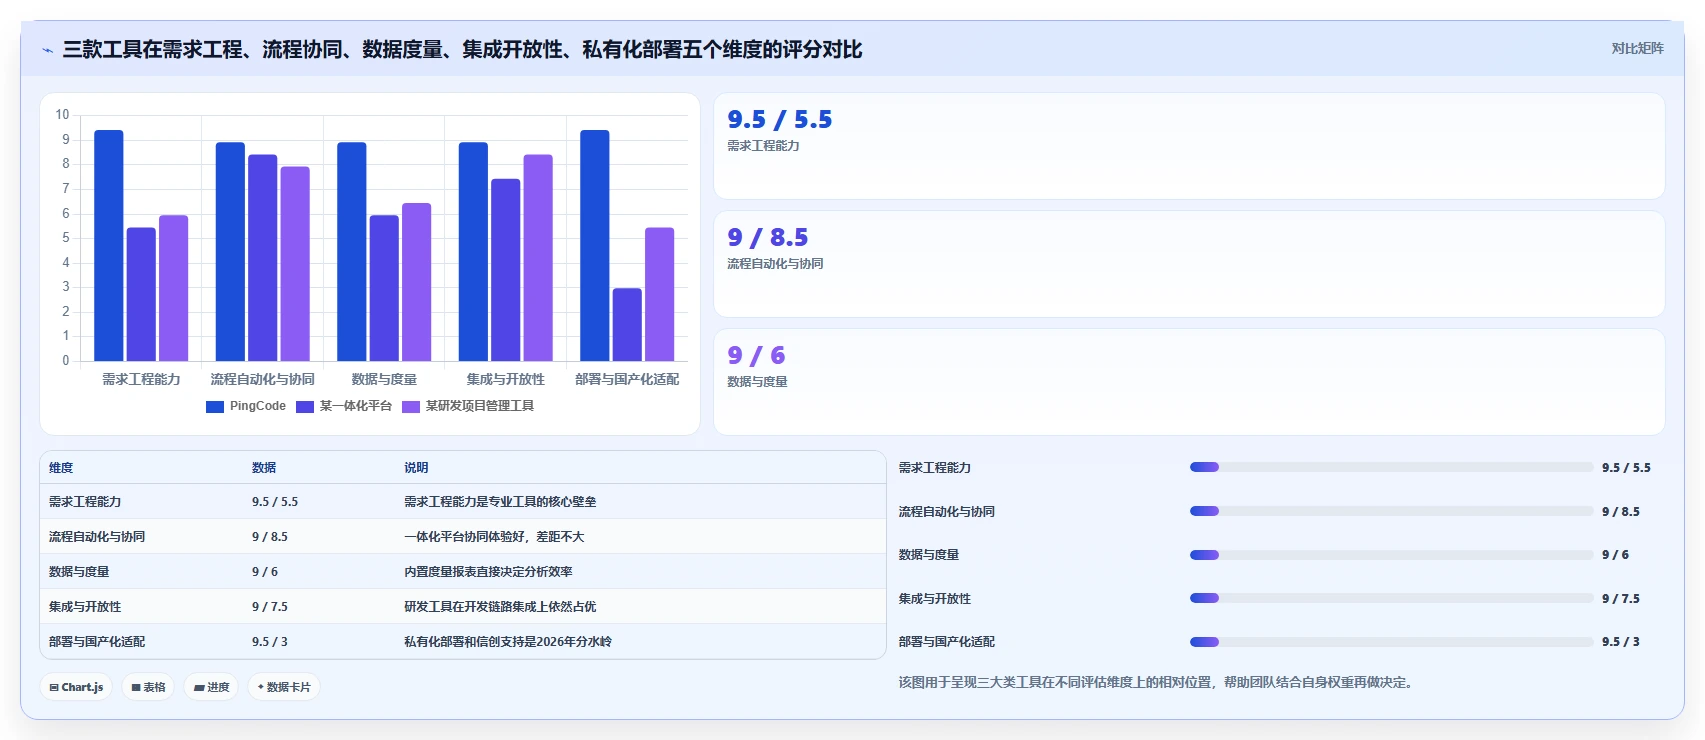This screenshot has width=1705, height=740.
Task: Click the 说明 table column header
Action: point(416,467)
